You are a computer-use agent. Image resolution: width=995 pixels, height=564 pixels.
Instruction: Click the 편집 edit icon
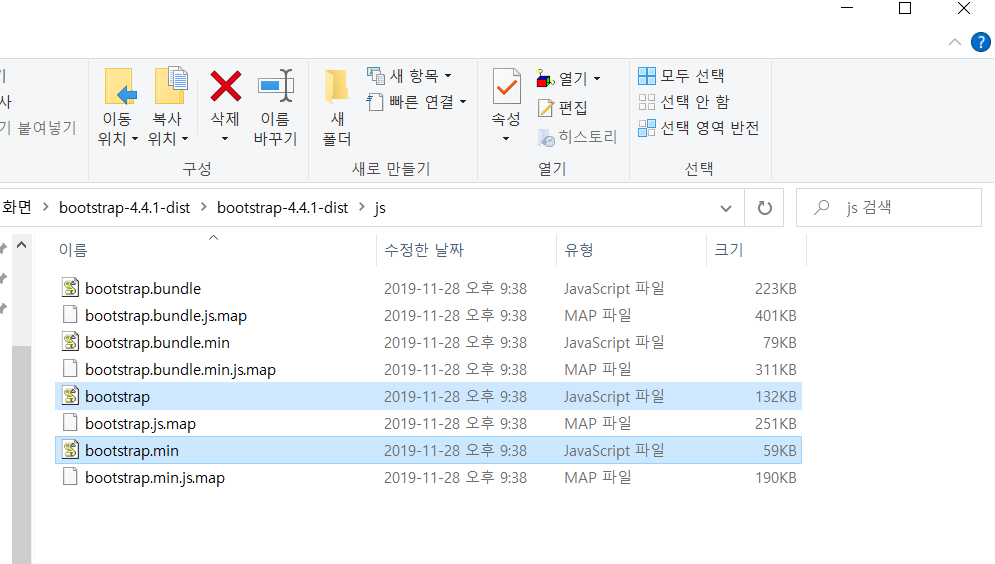pyautogui.click(x=546, y=108)
